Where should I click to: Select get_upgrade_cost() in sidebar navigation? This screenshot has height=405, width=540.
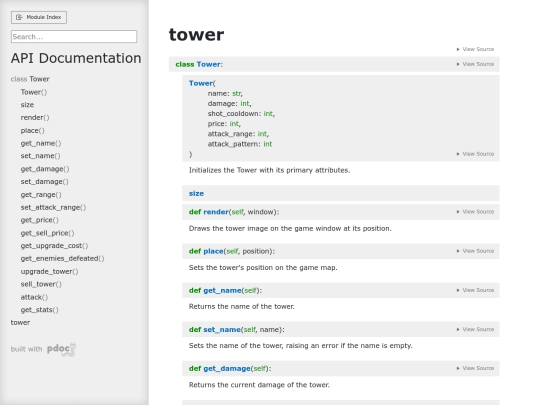tap(54, 246)
